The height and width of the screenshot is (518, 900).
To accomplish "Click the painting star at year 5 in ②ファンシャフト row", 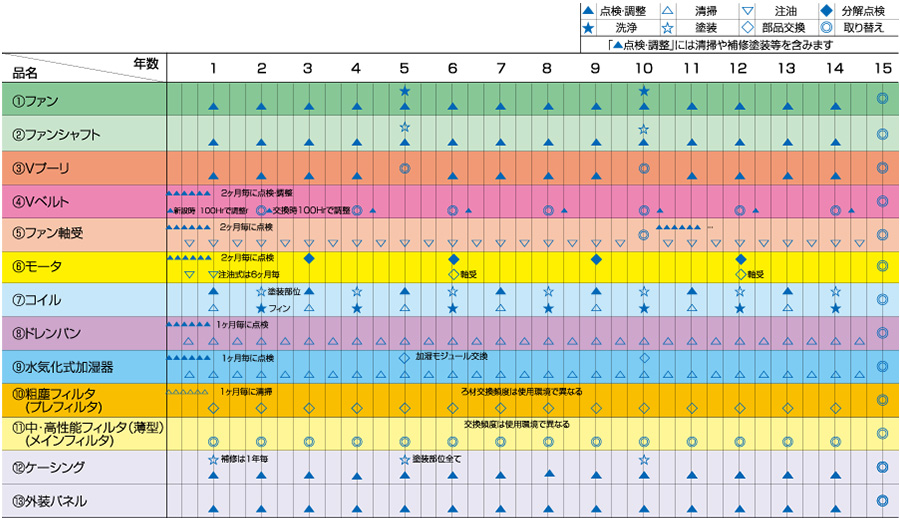I will pos(405,127).
